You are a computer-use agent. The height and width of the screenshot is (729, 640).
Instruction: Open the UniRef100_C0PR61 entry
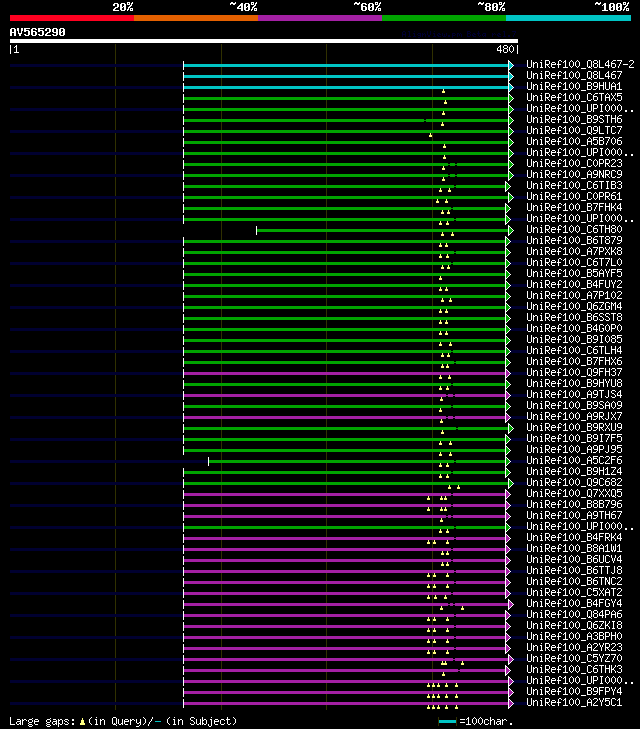pos(574,196)
